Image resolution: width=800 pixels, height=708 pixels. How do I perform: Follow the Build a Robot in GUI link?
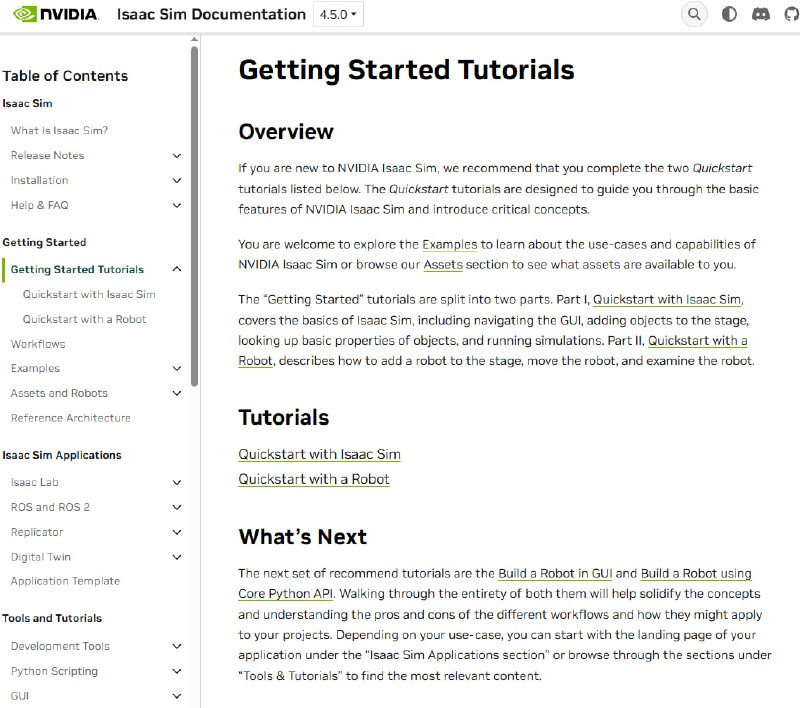[555, 574]
